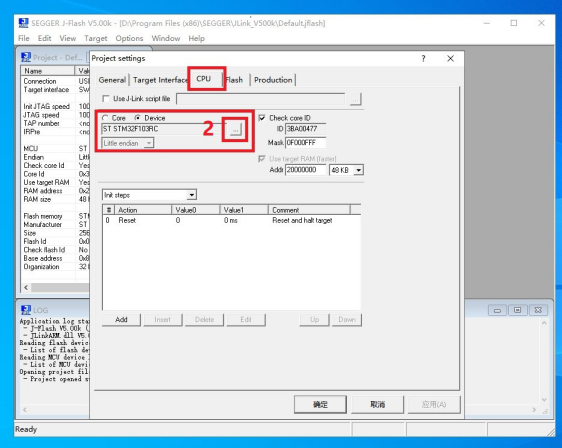Click the Value0 column header
Image resolution: width=562 pixels, height=448 pixels.
click(196, 210)
